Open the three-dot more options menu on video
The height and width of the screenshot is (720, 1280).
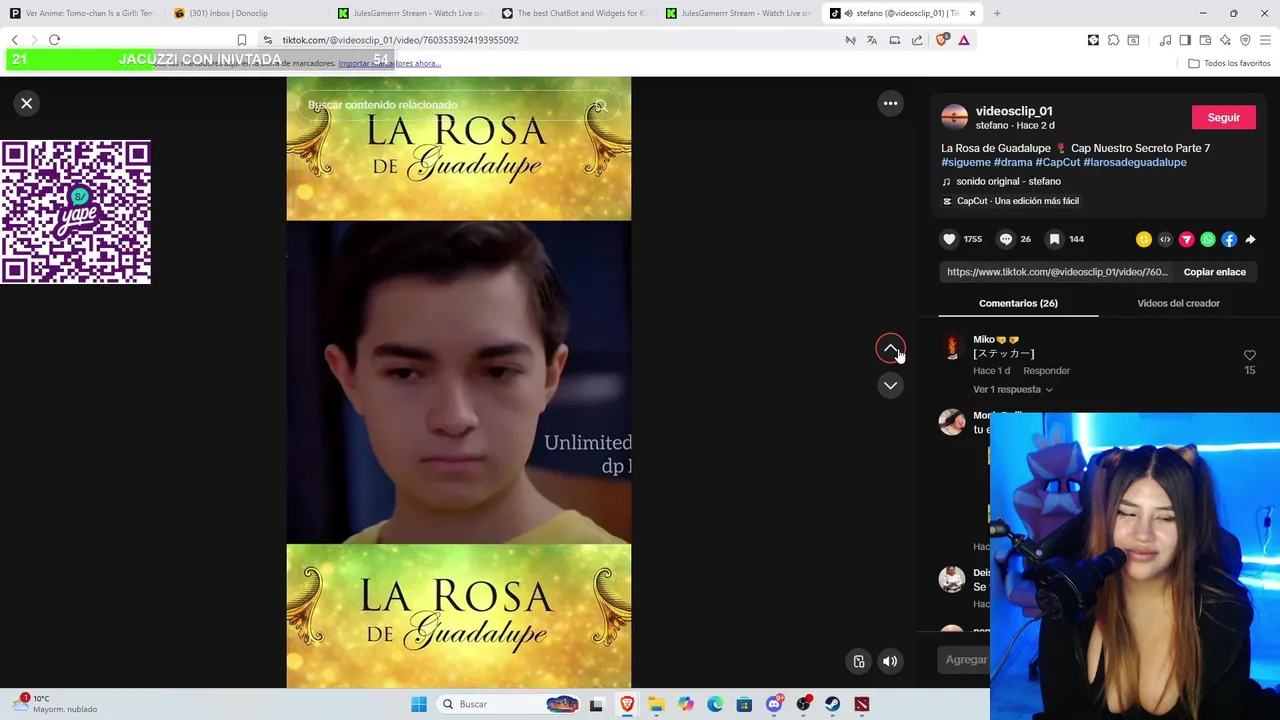(890, 103)
